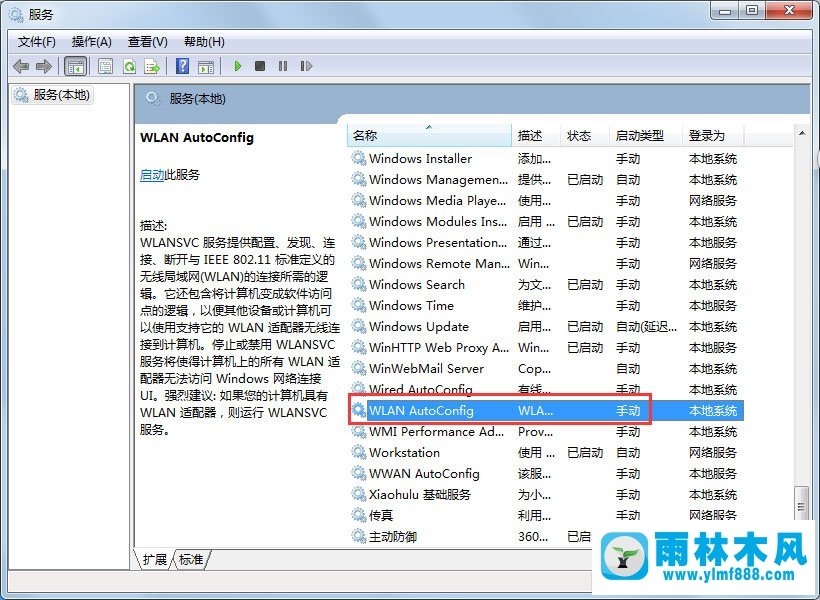Sort by the 描述 column header

coord(536,135)
